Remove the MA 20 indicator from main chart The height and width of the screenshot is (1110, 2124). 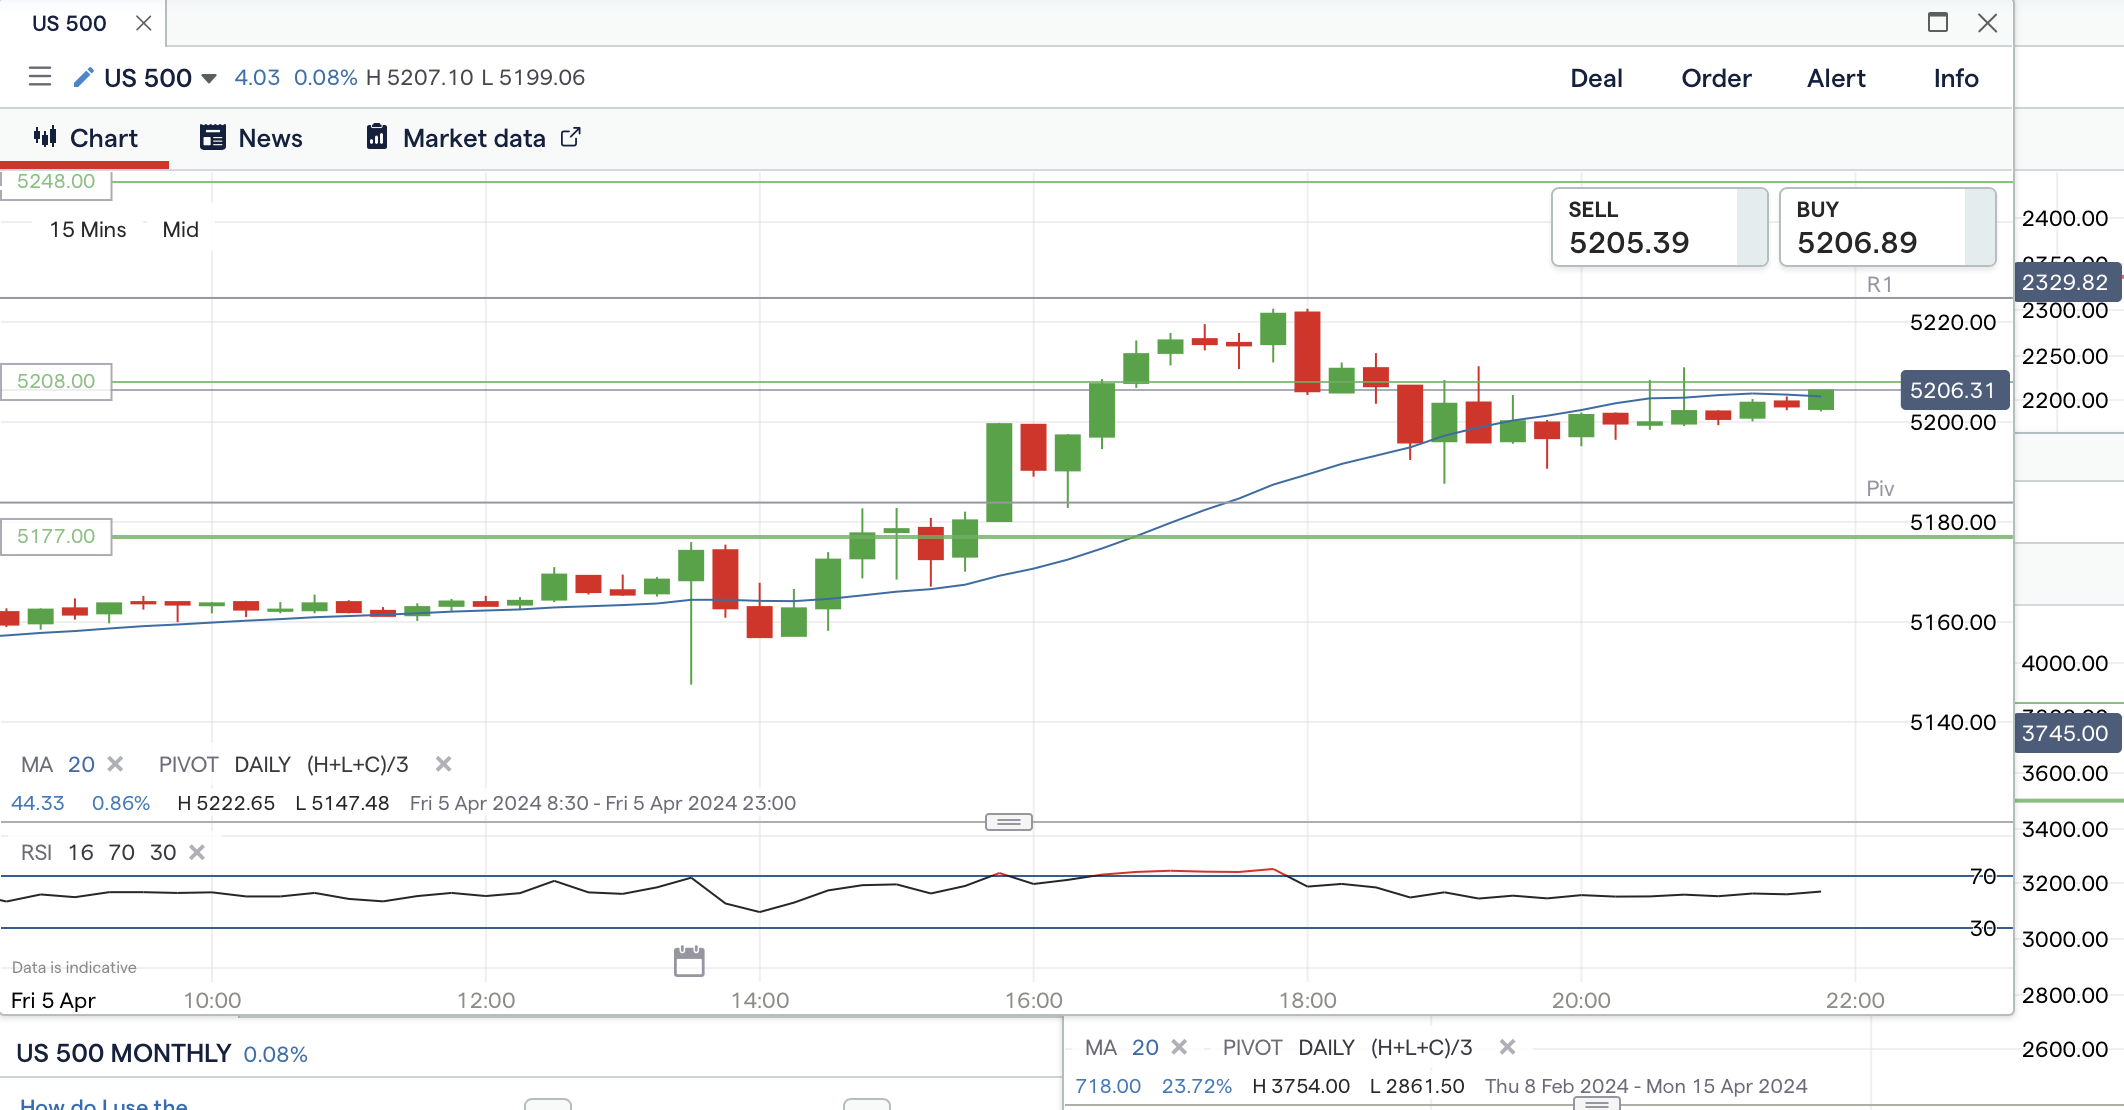point(116,764)
